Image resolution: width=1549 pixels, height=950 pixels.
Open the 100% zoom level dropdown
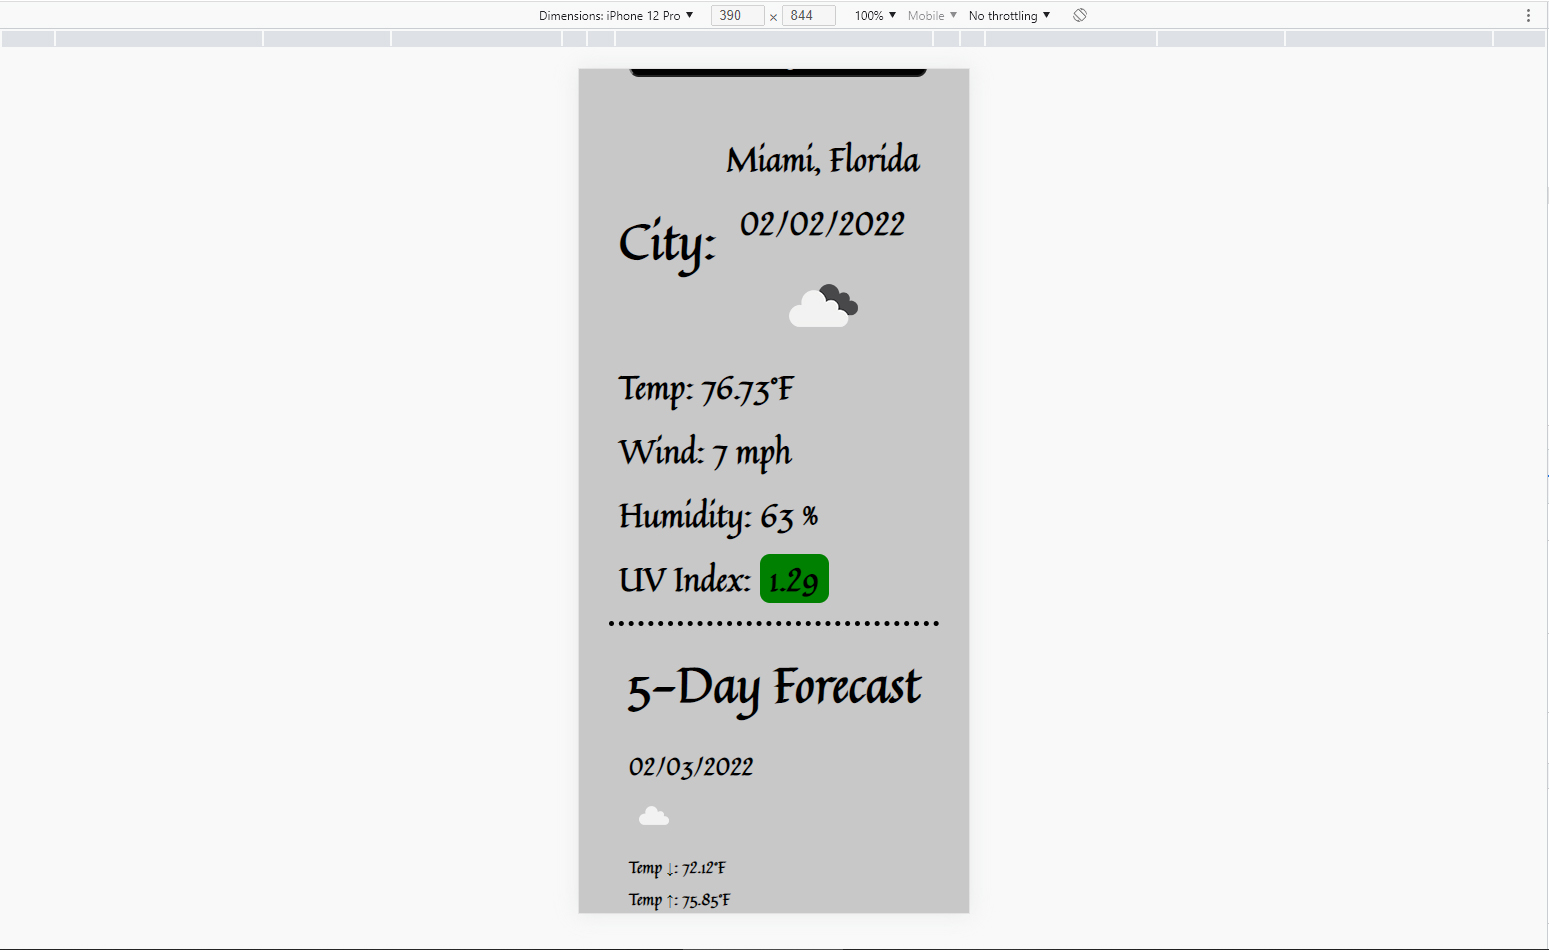click(x=872, y=15)
